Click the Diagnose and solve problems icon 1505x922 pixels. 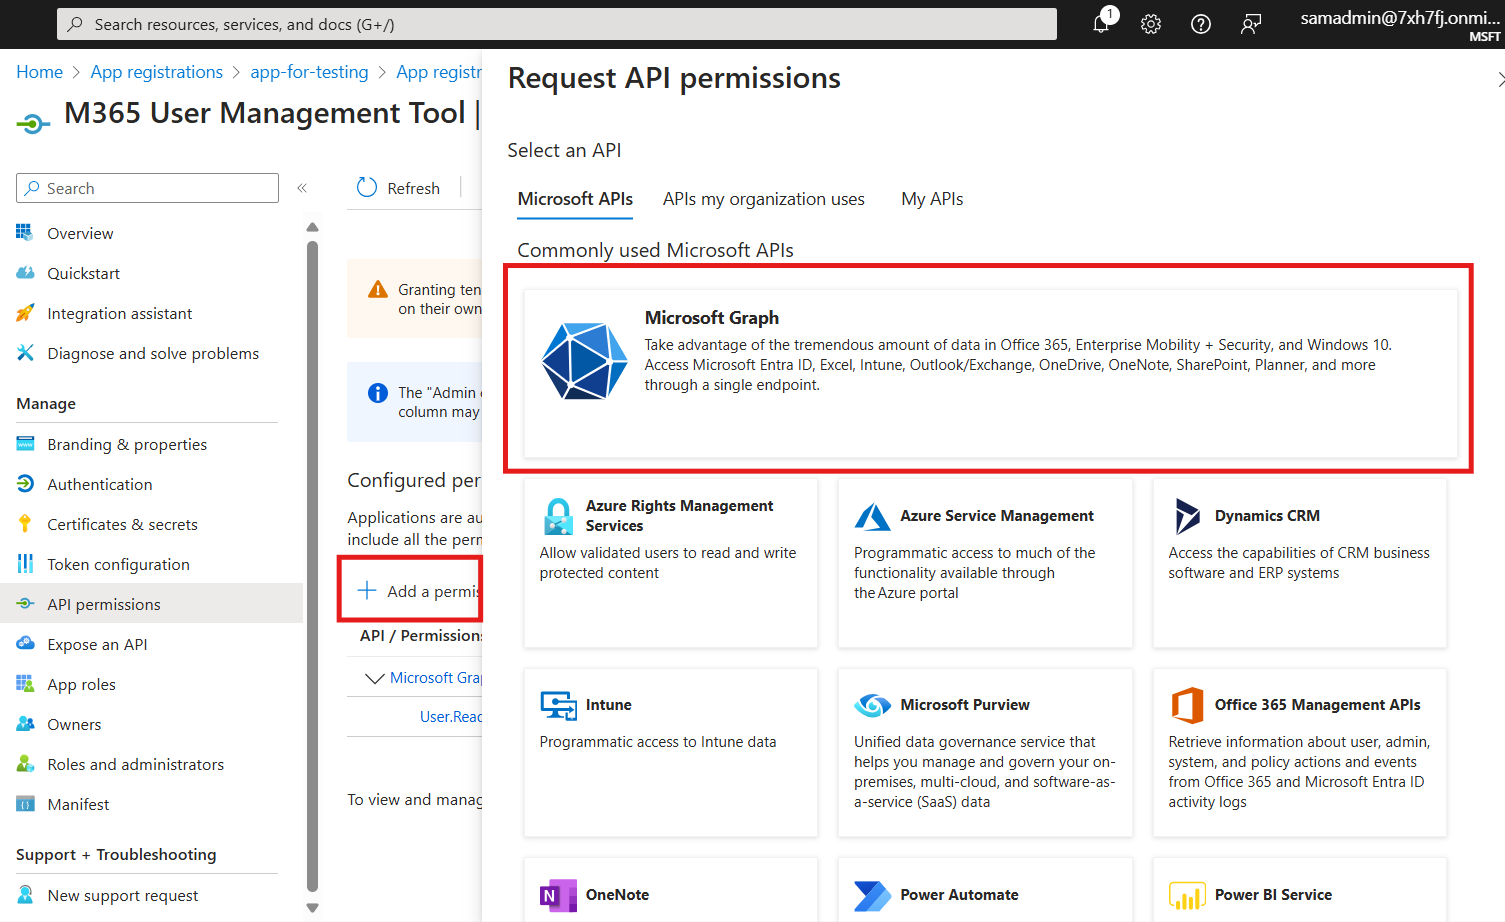pyautogui.click(x=25, y=352)
